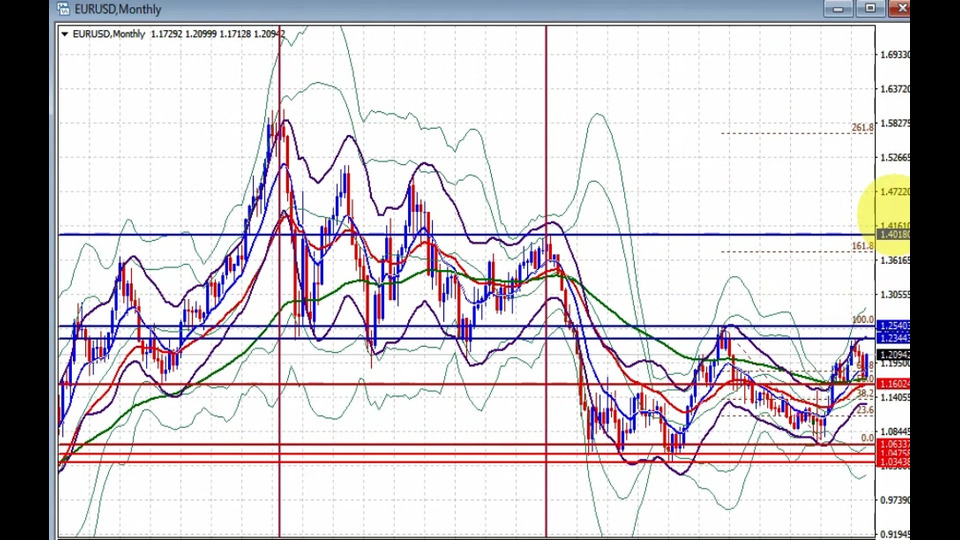Click the 1.40180 horizontal line price tag
The width and height of the screenshot is (960, 540).
pos(894,234)
